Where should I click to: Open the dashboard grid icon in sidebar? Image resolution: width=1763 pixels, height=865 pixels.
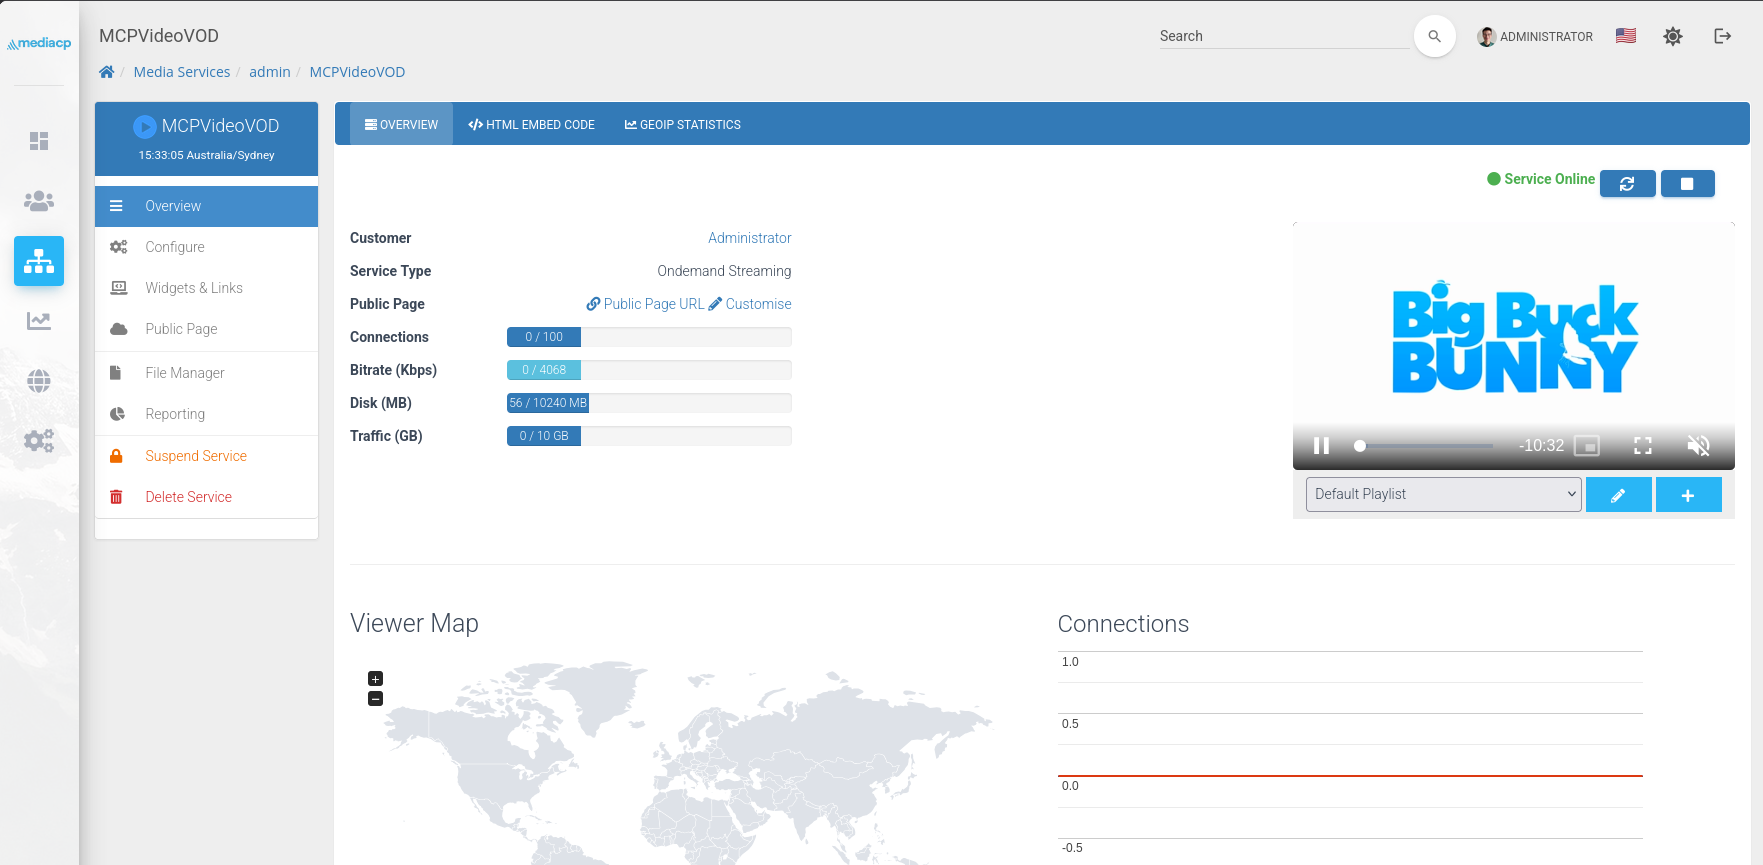pyautogui.click(x=39, y=141)
